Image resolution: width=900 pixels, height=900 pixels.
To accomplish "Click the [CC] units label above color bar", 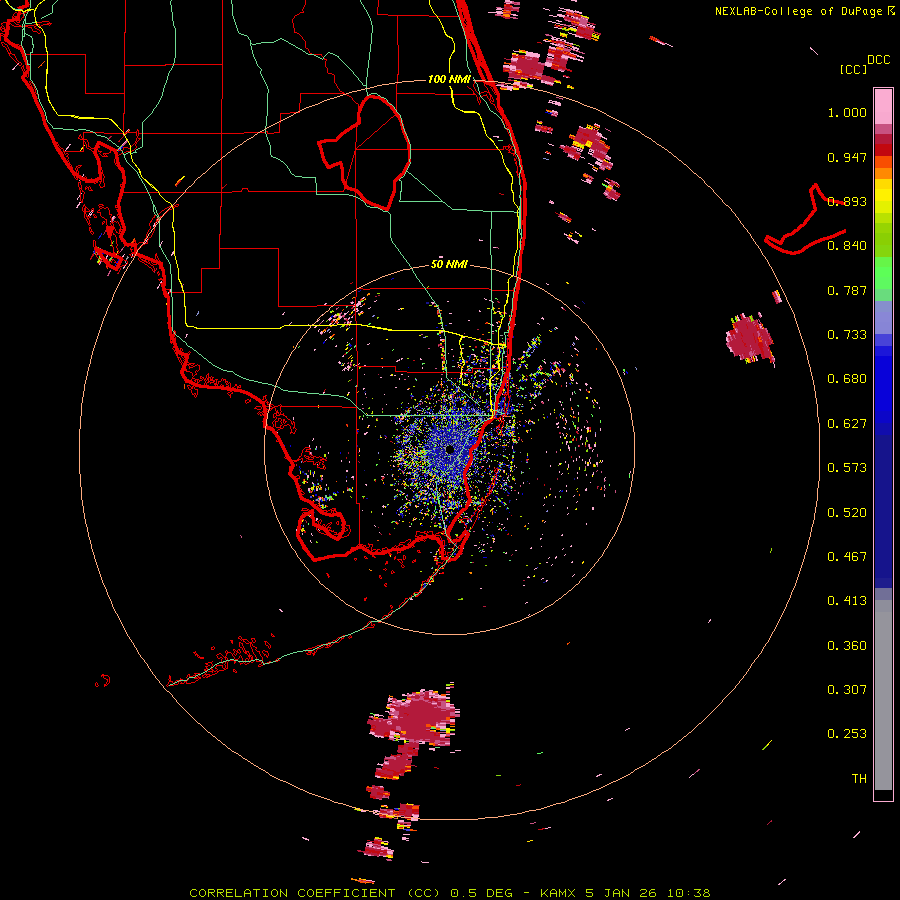I will [x=853, y=69].
